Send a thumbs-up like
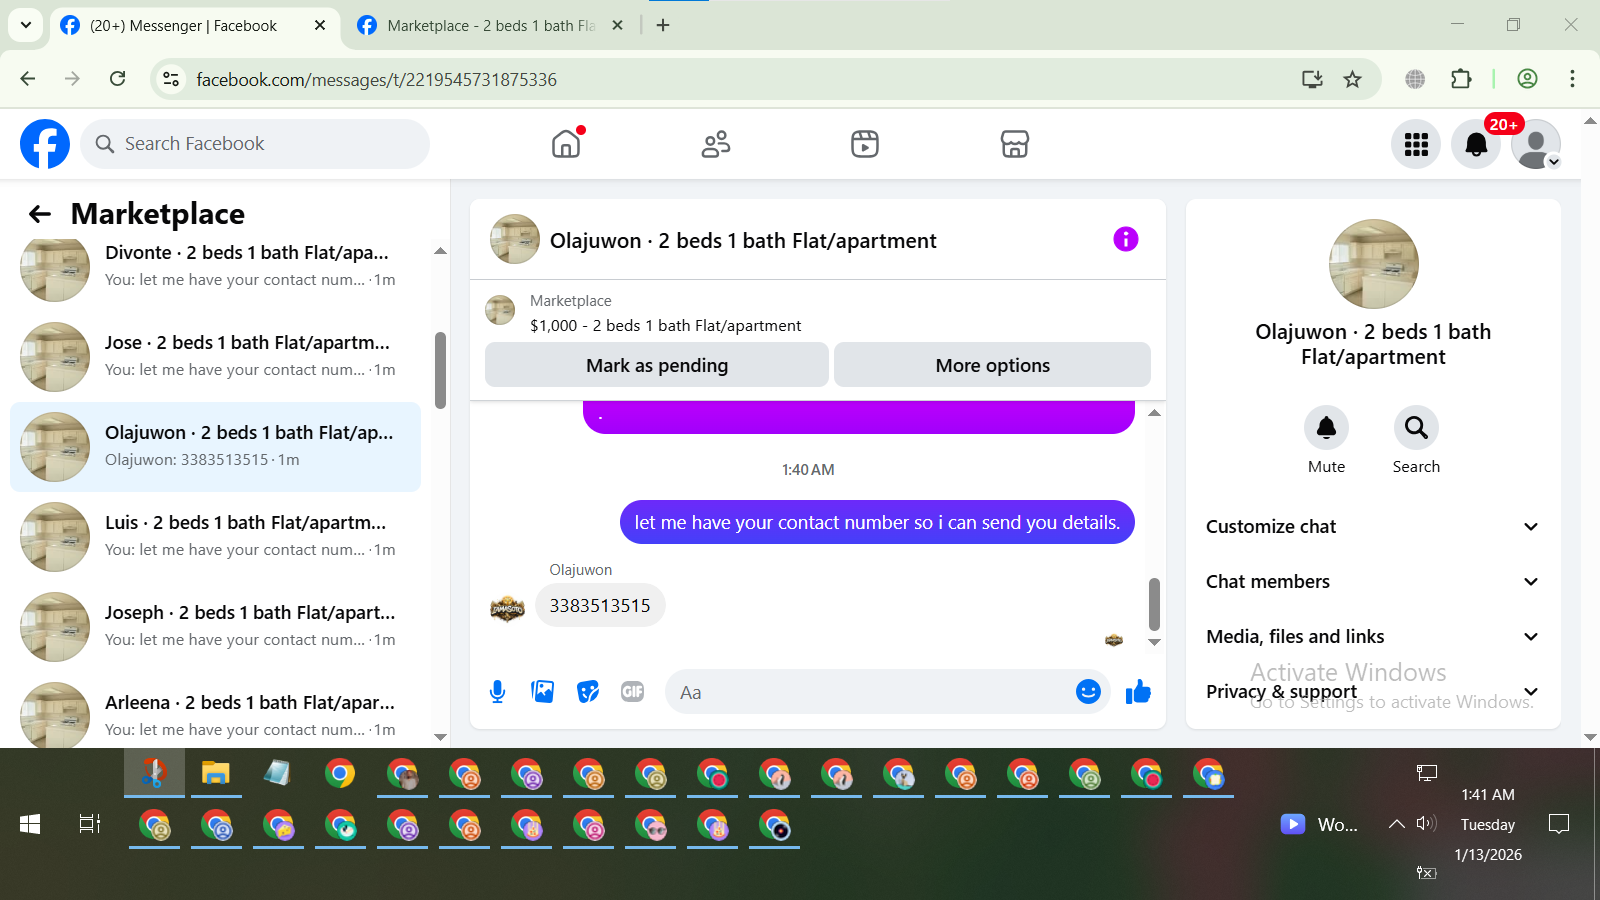The height and width of the screenshot is (900, 1600). [x=1138, y=691]
